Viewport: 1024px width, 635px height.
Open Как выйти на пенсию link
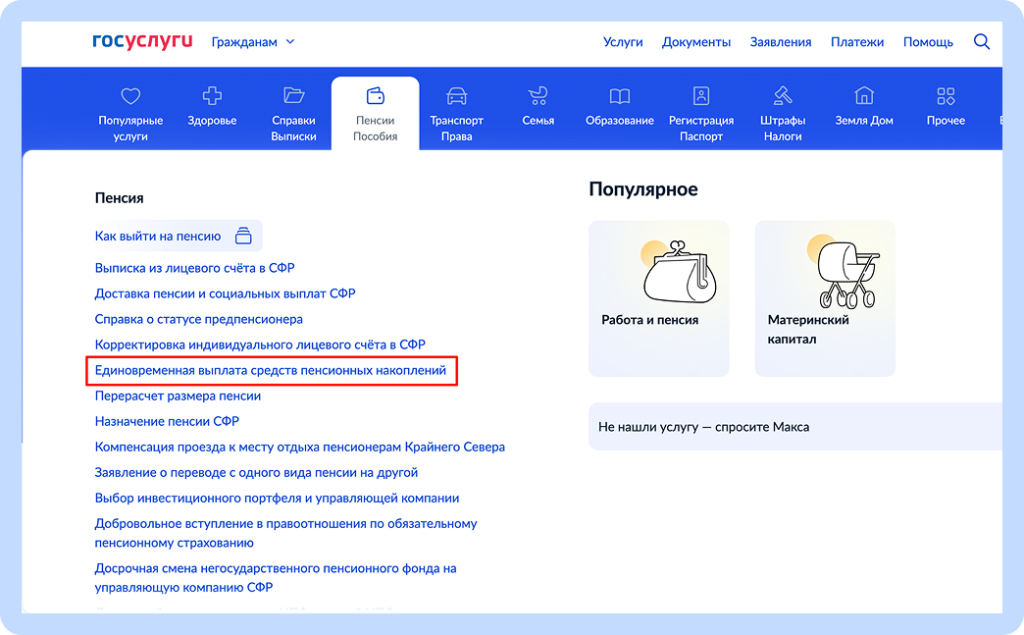coord(158,236)
